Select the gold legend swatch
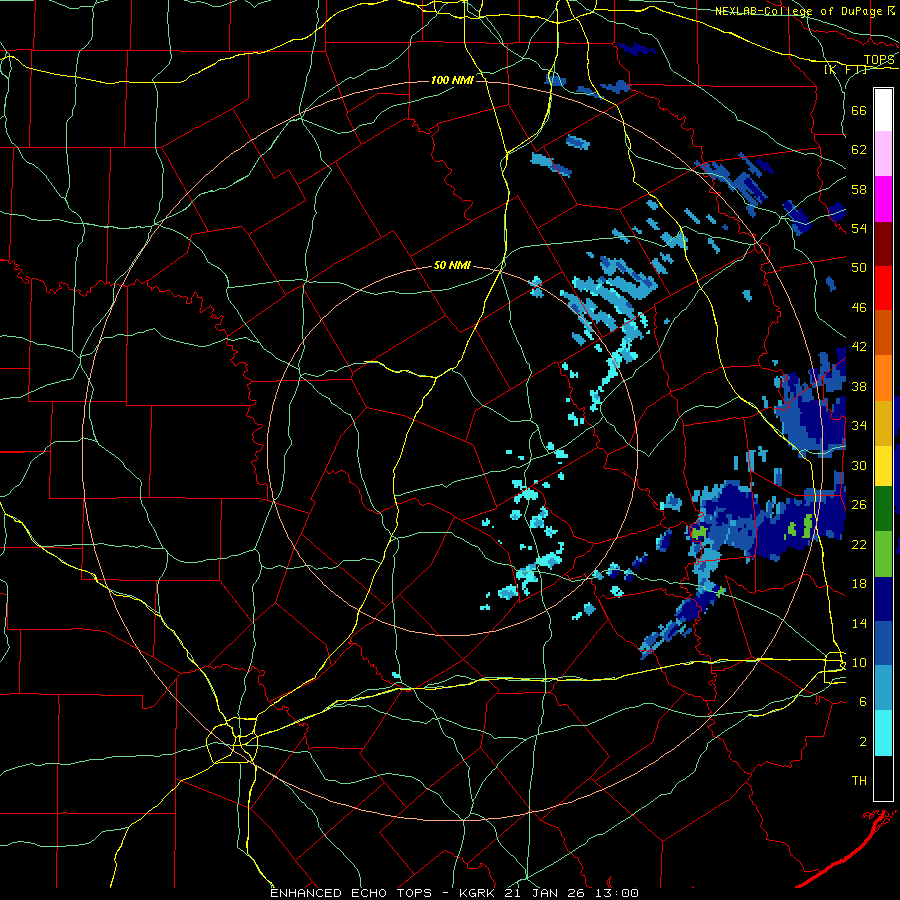900x900 pixels. 883,423
